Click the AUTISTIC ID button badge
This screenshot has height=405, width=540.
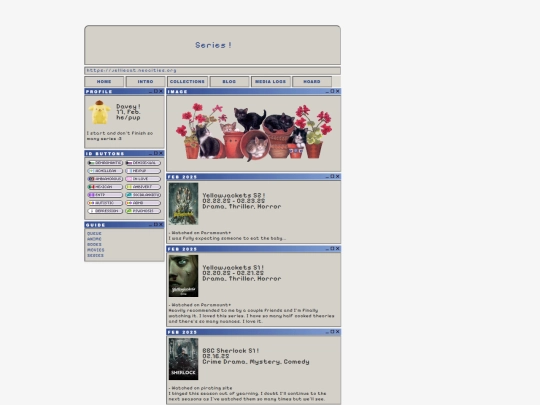pyautogui.click(x=105, y=203)
